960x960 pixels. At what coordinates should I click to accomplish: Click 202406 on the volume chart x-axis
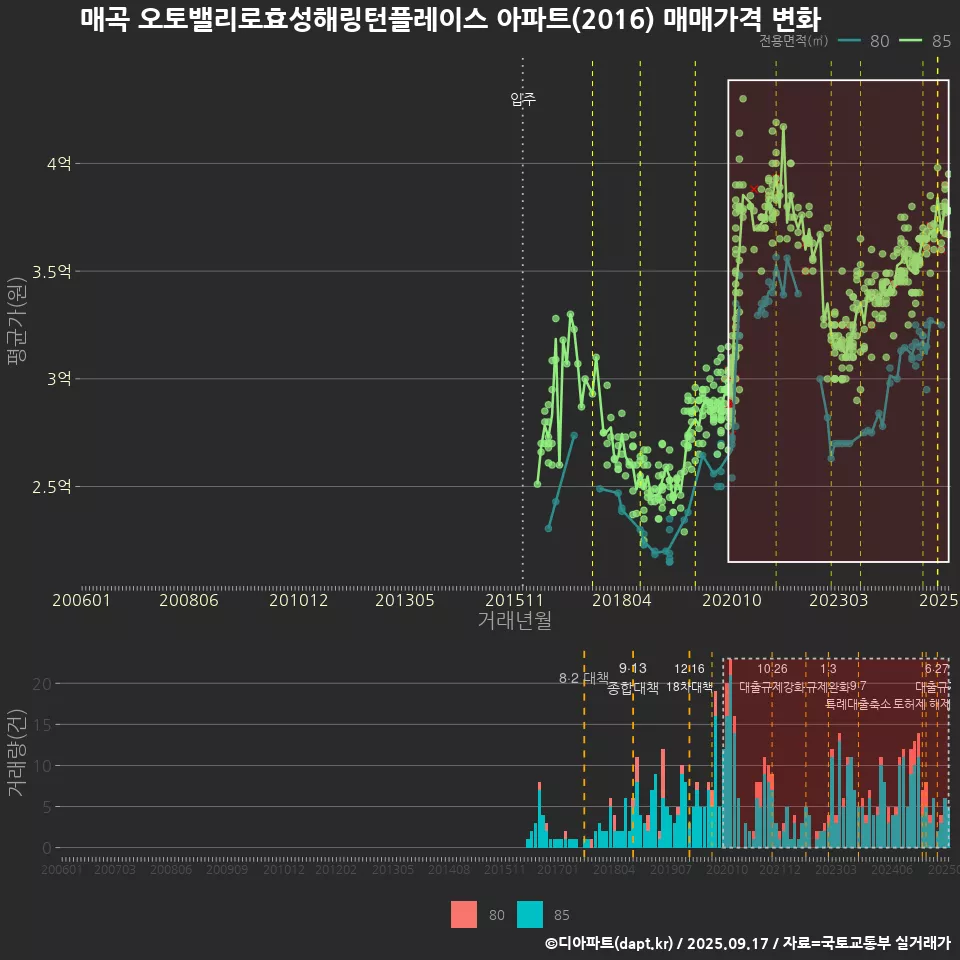click(891, 869)
